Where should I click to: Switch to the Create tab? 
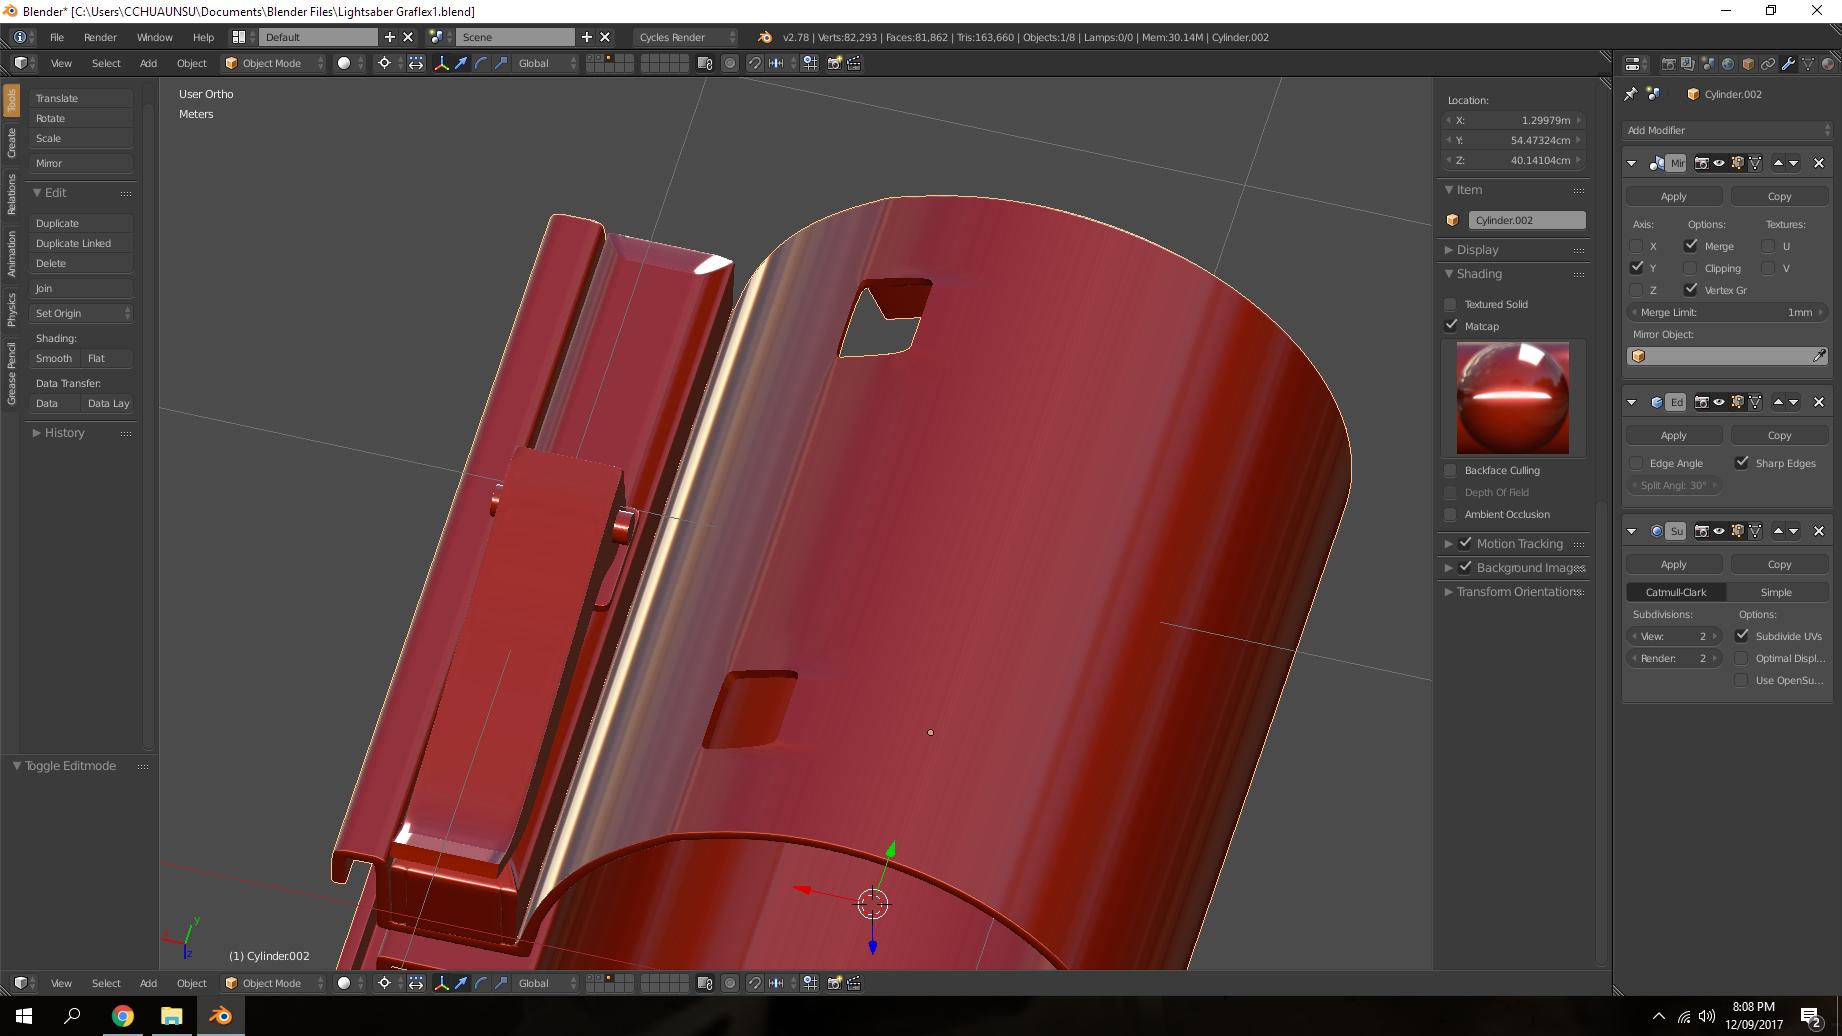(11, 143)
